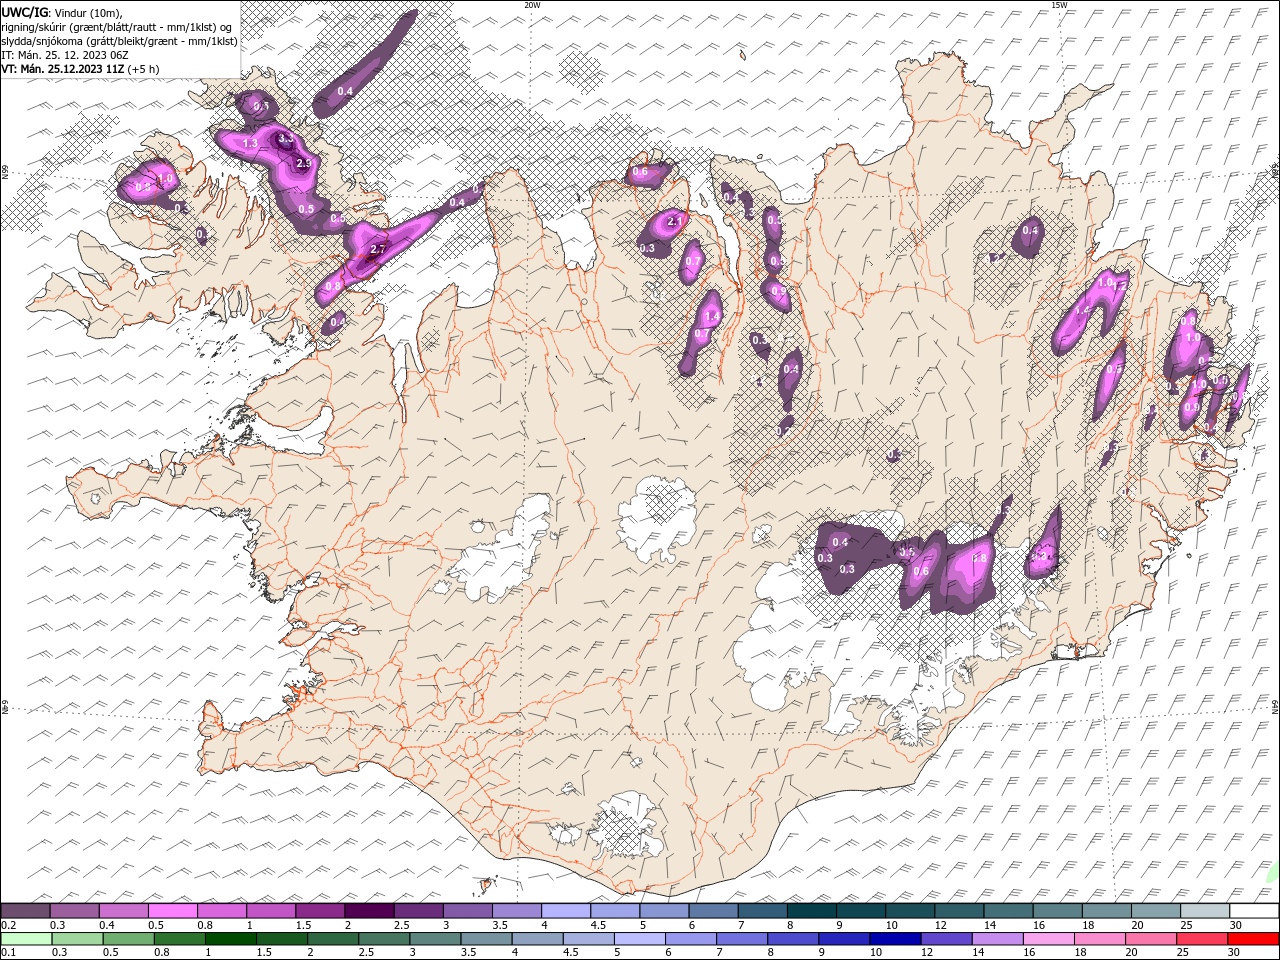Image resolution: width=1280 pixels, height=960 pixels.
Task: Pick top legend swatch between 1 and 1.5
Action: coord(271,911)
